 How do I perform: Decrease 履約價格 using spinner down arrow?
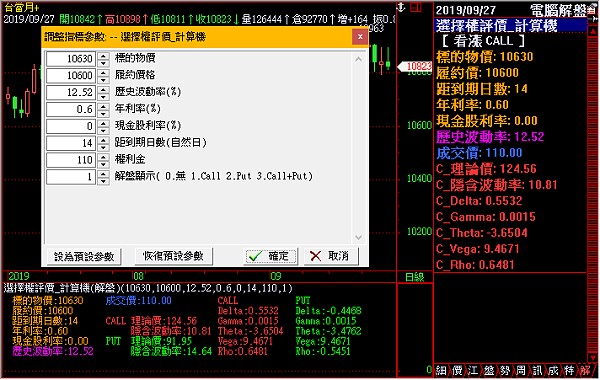(103, 80)
